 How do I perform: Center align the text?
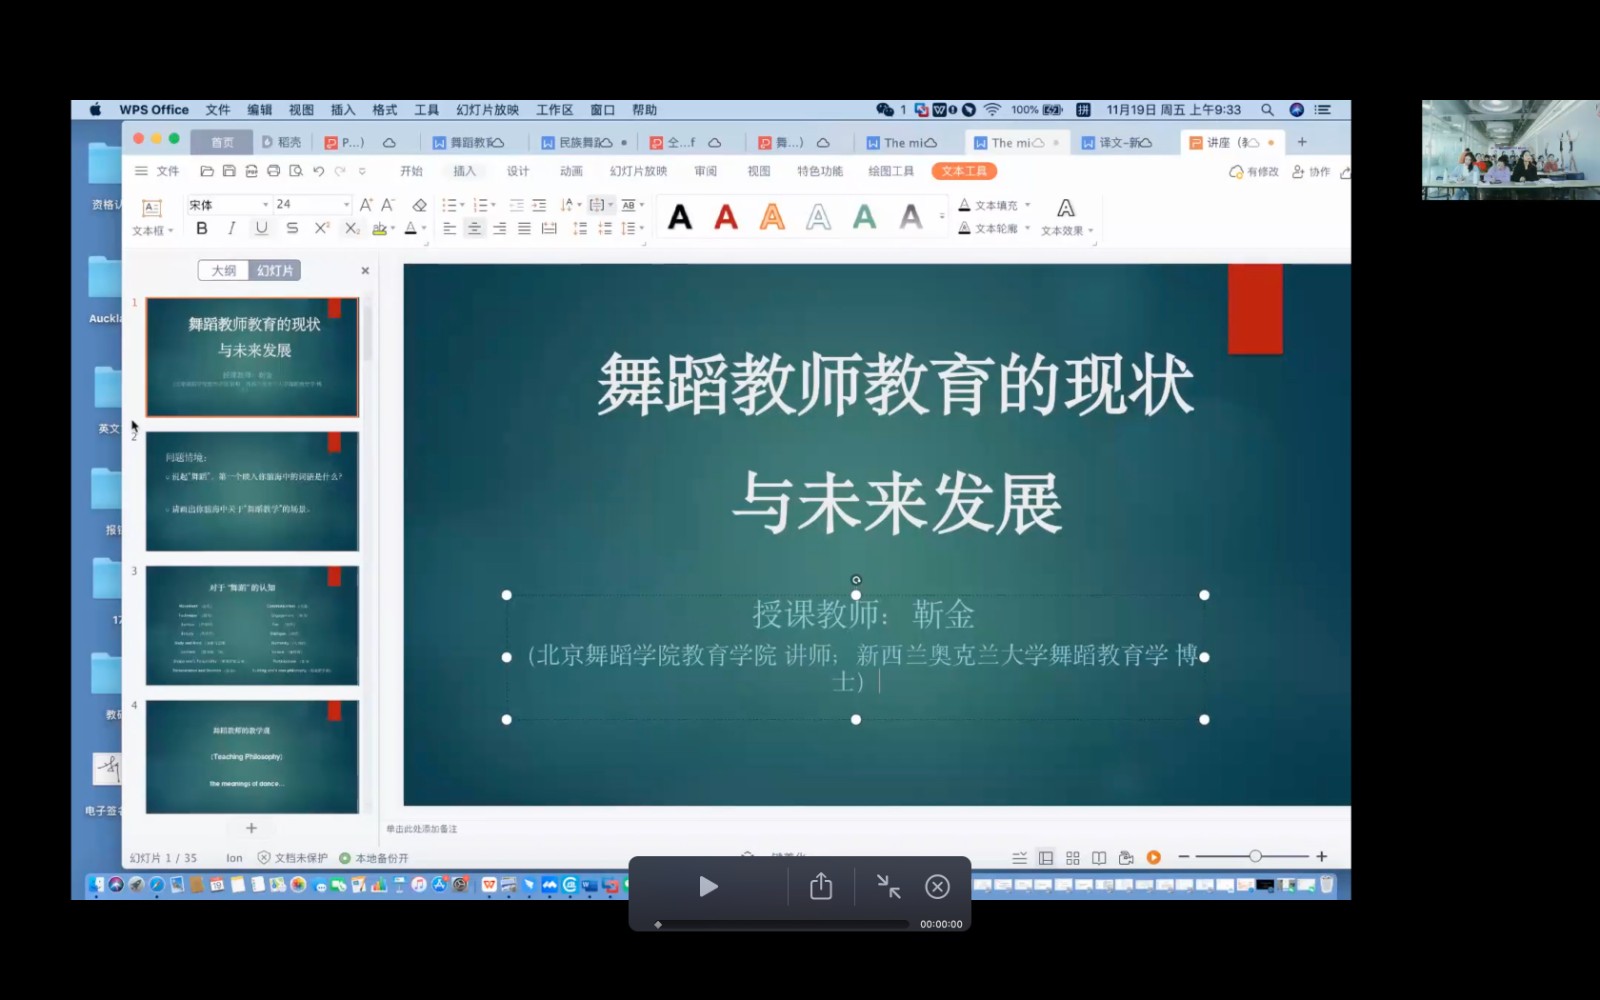(x=474, y=229)
